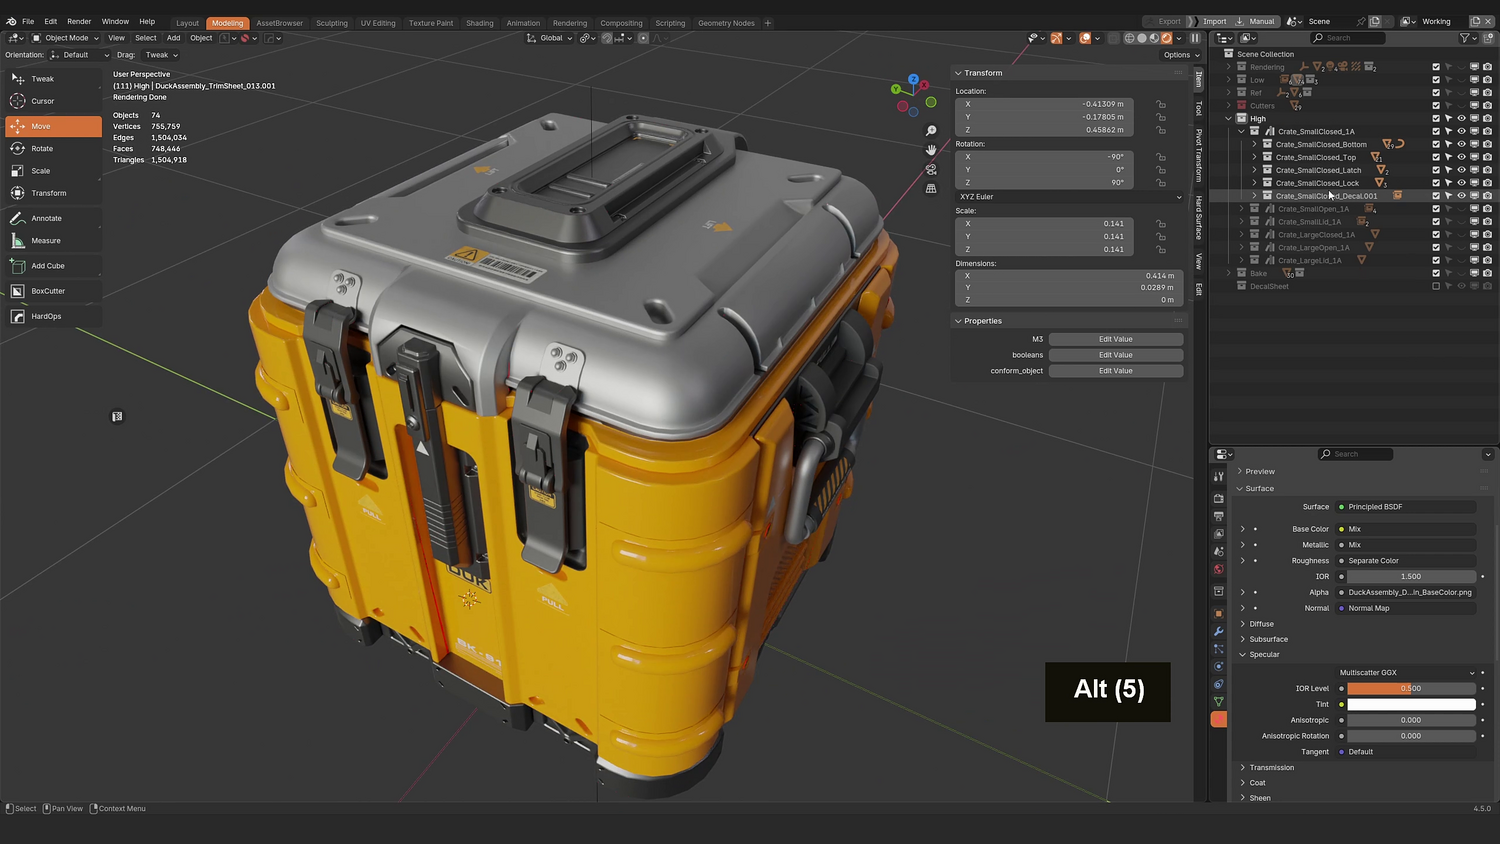The height and width of the screenshot is (844, 1500).
Task: Click the Blender logo menu icon
Action: (x=11, y=21)
